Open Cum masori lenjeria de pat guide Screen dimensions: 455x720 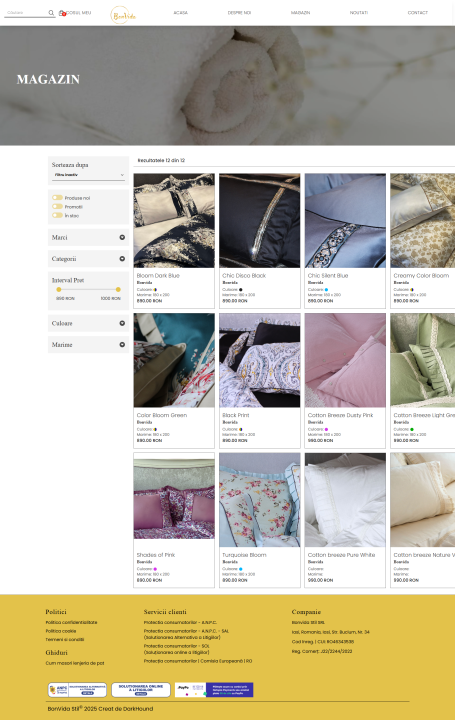click(75, 663)
